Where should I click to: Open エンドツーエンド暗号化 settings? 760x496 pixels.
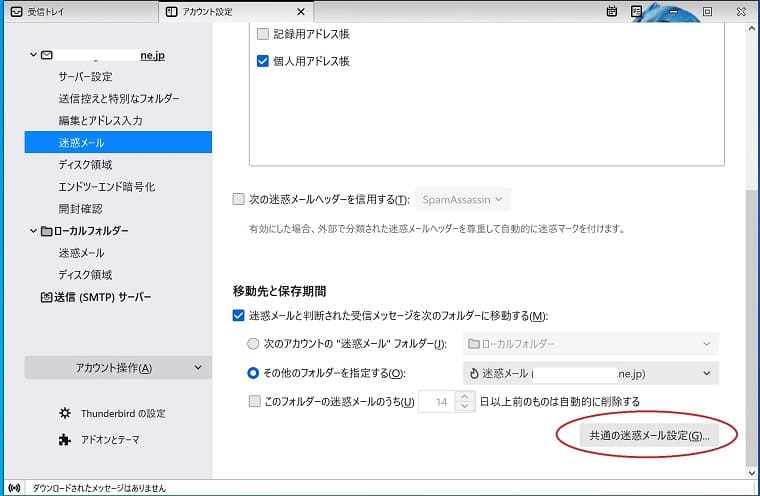[x=107, y=187]
